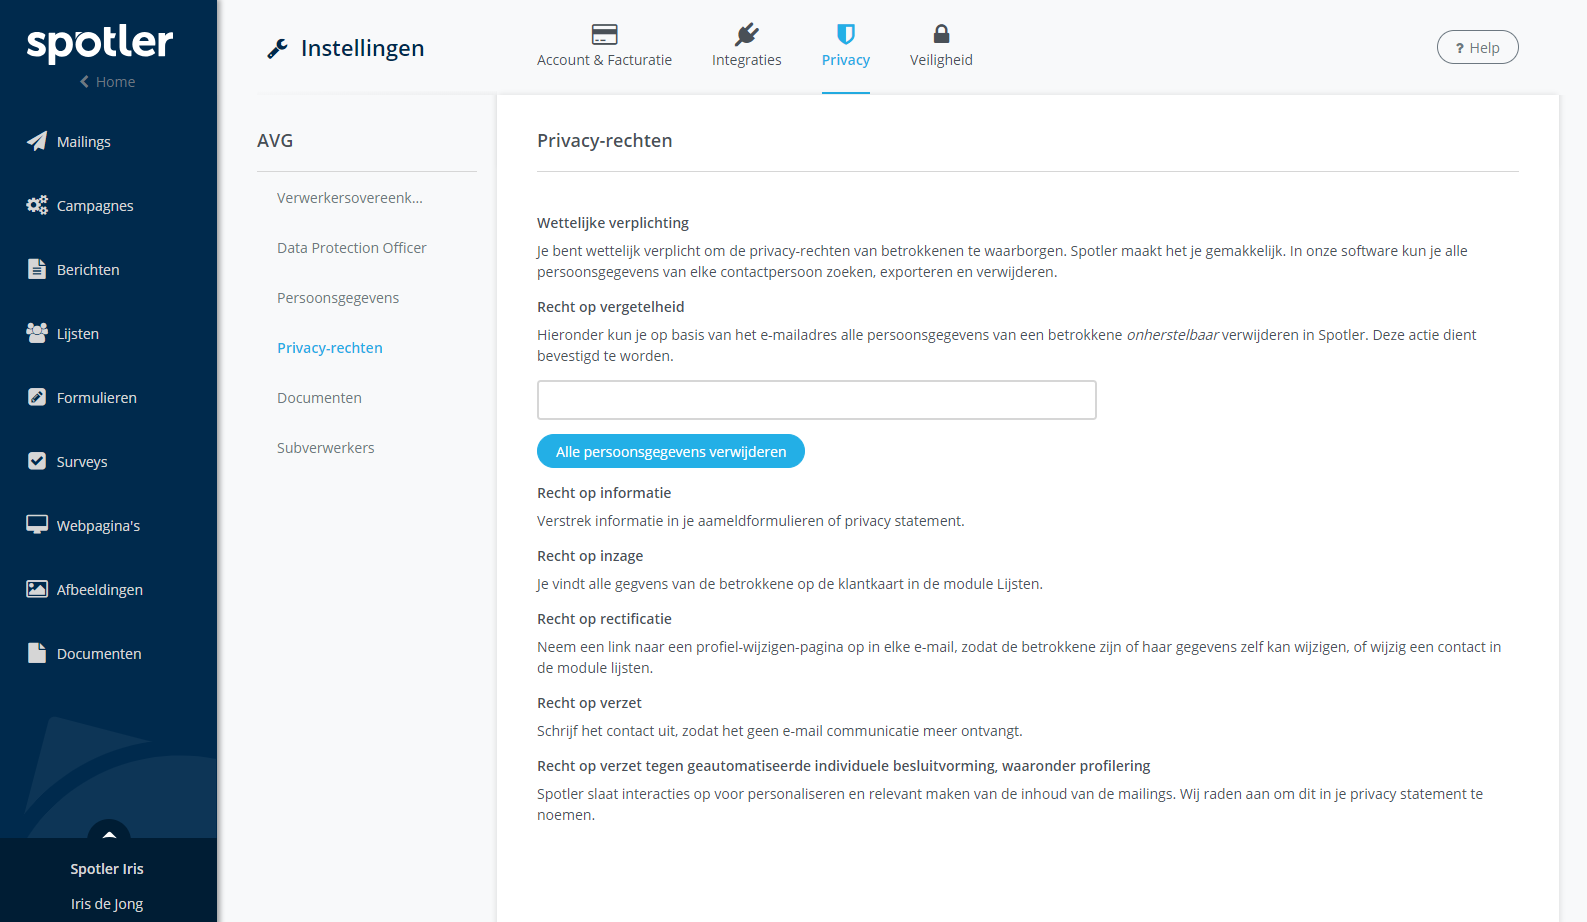Click the Webpagina's monitor icon

[37, 524]
